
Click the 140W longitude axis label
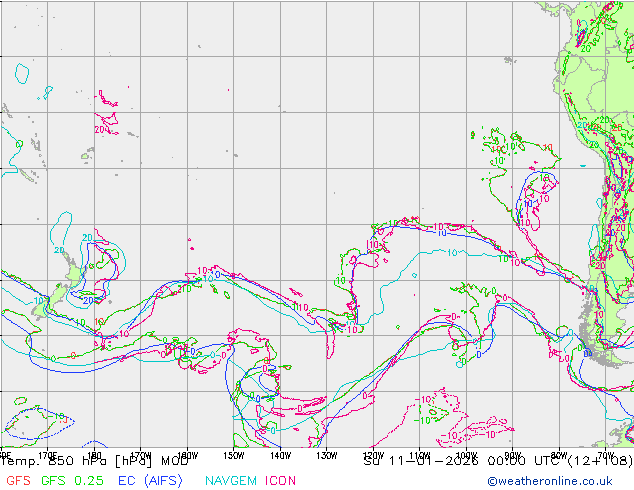[280, 456]
